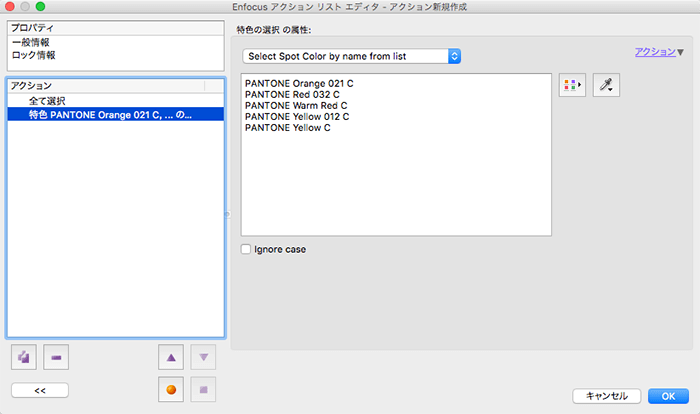Select PANTONE Yellow 012 C in list
The height and width of the screenshot is (414, 700).
pyautogui.click(x=297, y=117)
